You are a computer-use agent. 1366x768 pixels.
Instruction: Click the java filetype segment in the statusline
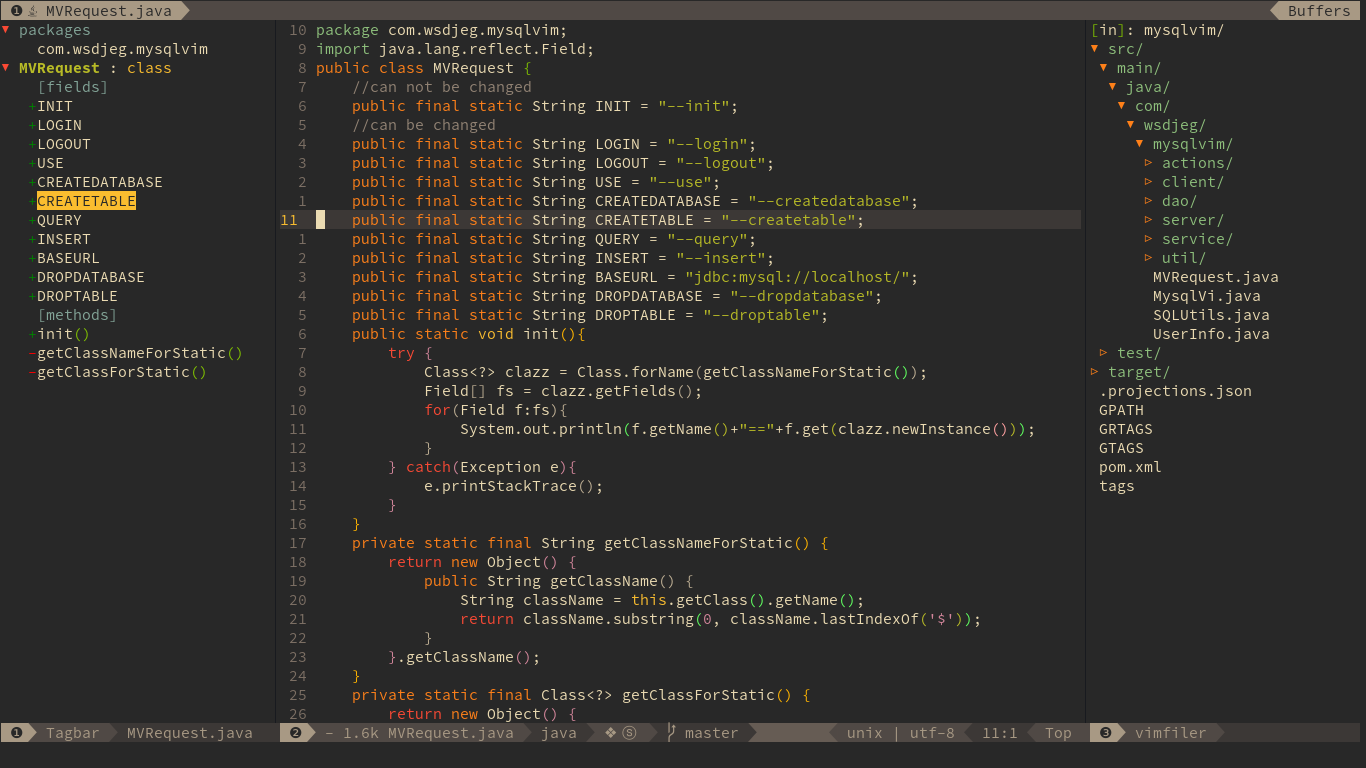[559, 733]
